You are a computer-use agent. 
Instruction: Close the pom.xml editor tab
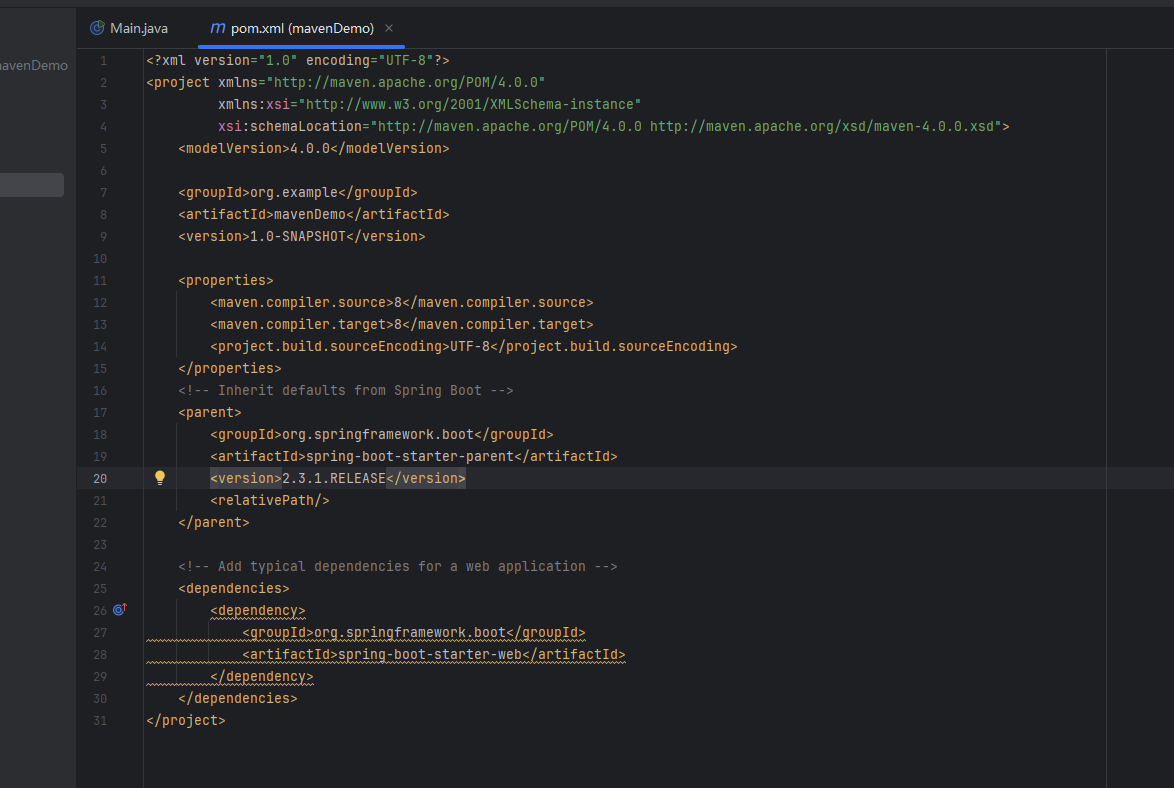click(x=388, y=29)
